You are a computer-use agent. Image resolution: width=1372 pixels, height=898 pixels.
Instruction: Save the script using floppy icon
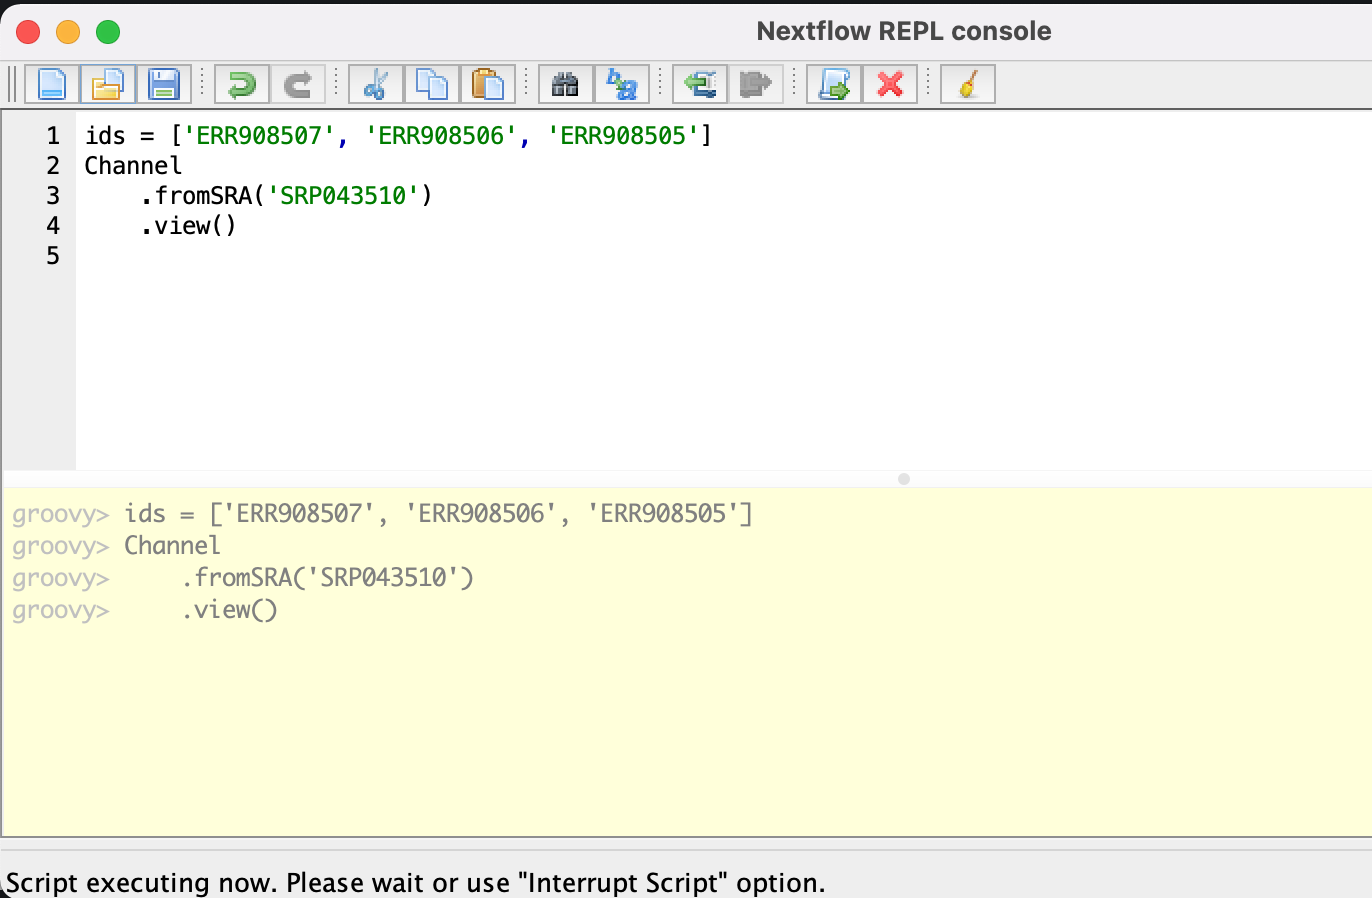[x=164, y=84]
